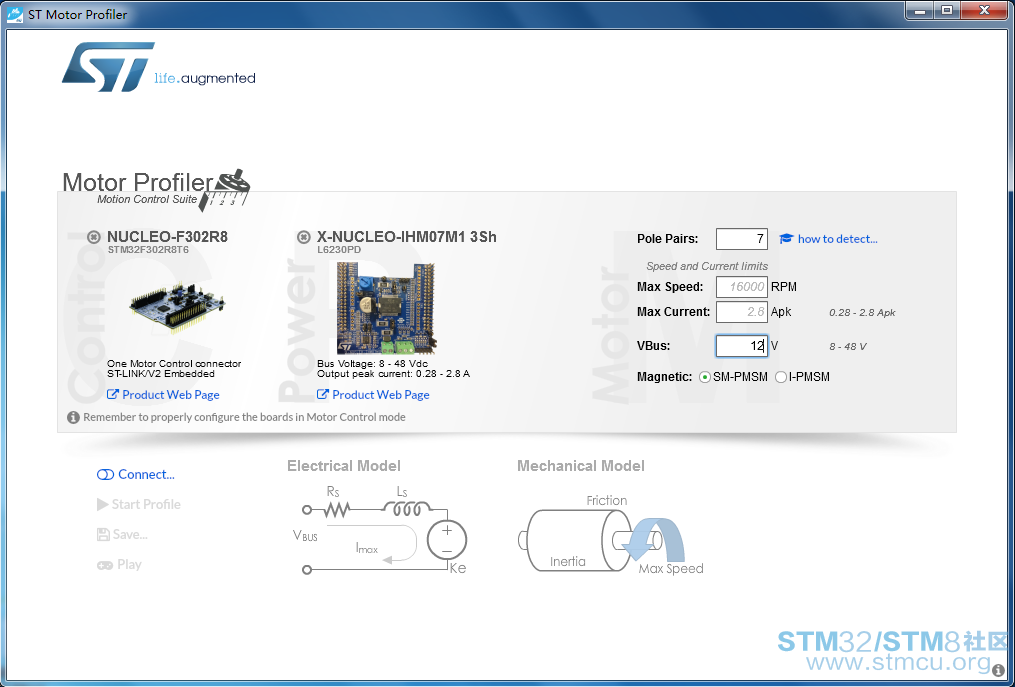Click Connect... to link the board
This screenshot has height=687, width=1015.
tap(146, 475)
